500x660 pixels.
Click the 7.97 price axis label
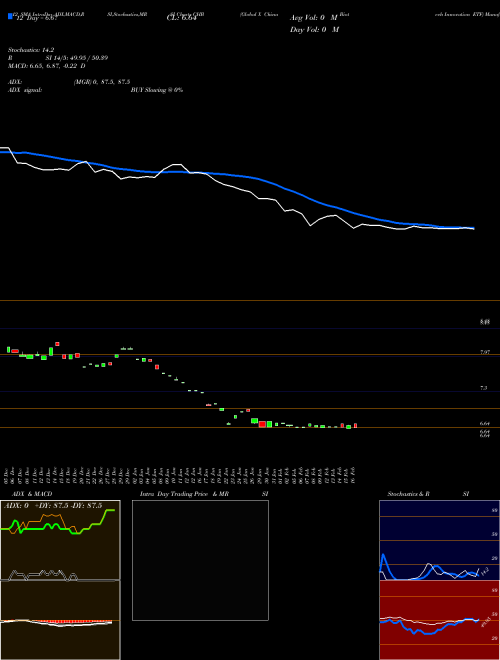click(485, 352)
